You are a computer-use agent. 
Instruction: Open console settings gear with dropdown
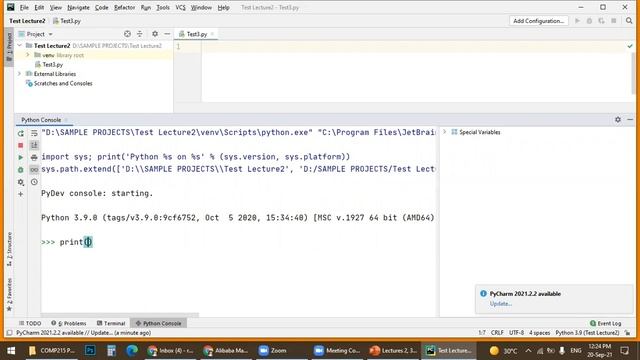21,182
